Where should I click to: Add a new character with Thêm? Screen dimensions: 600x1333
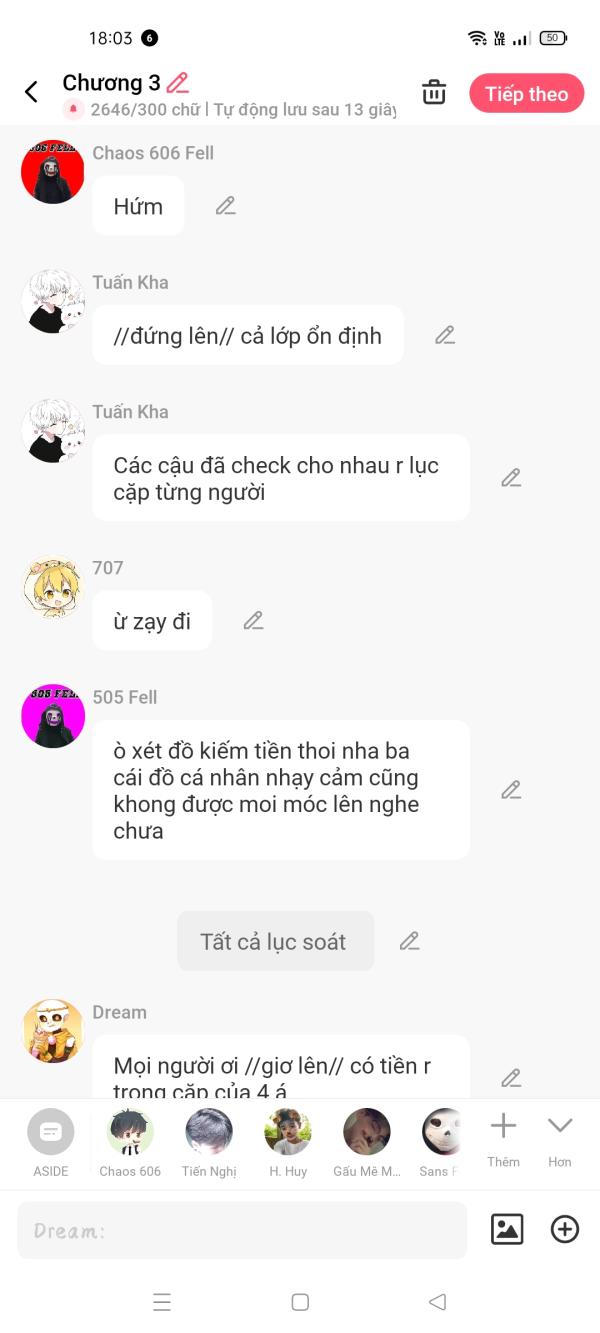(x=503, y=1140)
